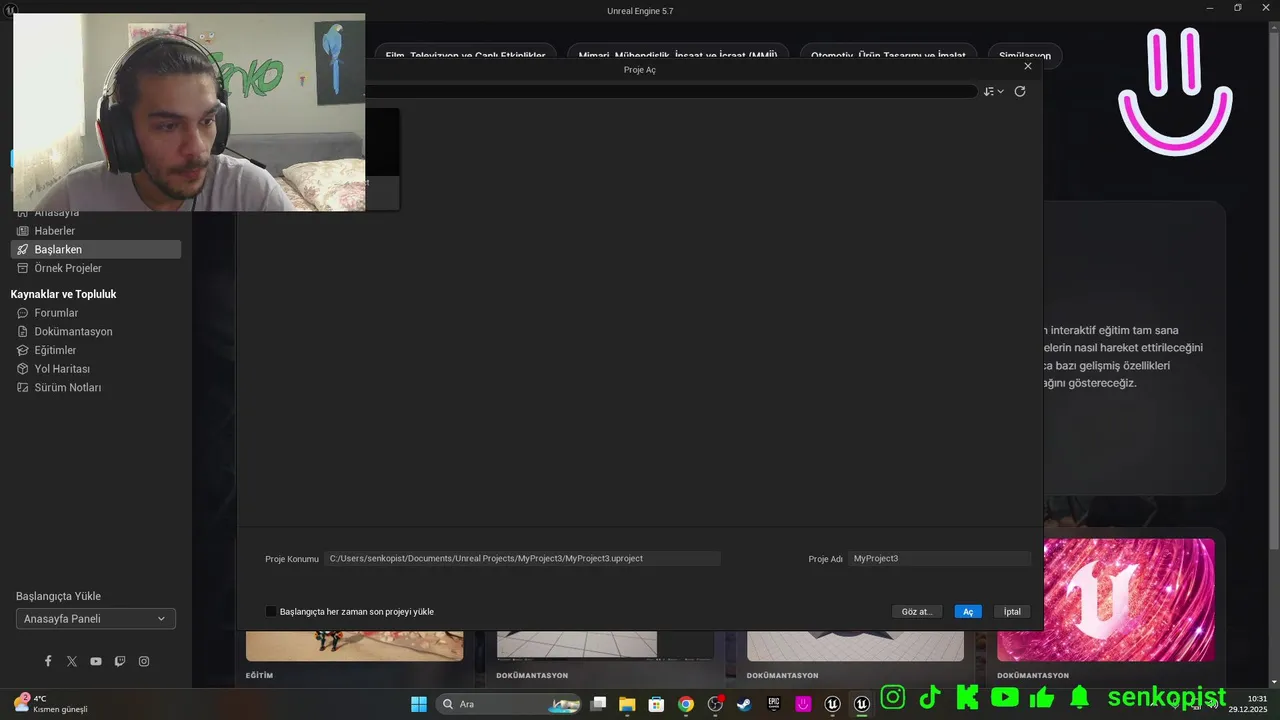Click the Proje Konumu path field
1280x720 pixels.
tap(523, 558)
